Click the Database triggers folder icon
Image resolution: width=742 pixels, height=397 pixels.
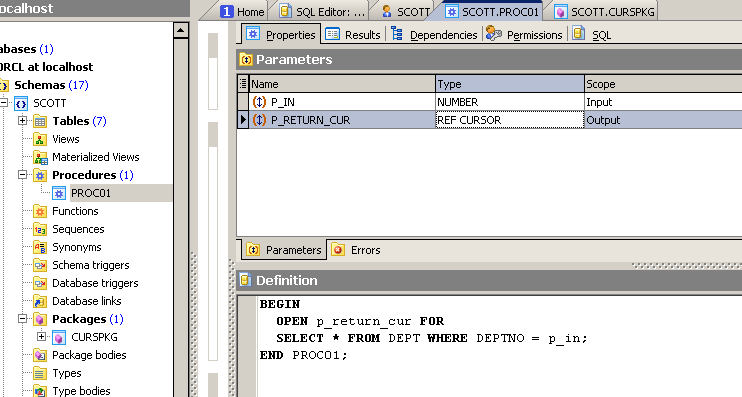(x=40, y=283)
